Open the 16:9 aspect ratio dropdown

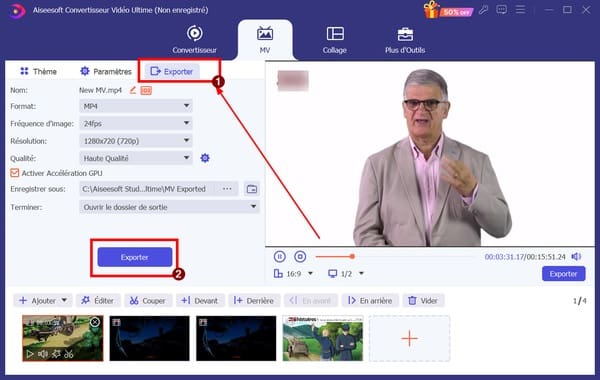click(x=293, y=274)
